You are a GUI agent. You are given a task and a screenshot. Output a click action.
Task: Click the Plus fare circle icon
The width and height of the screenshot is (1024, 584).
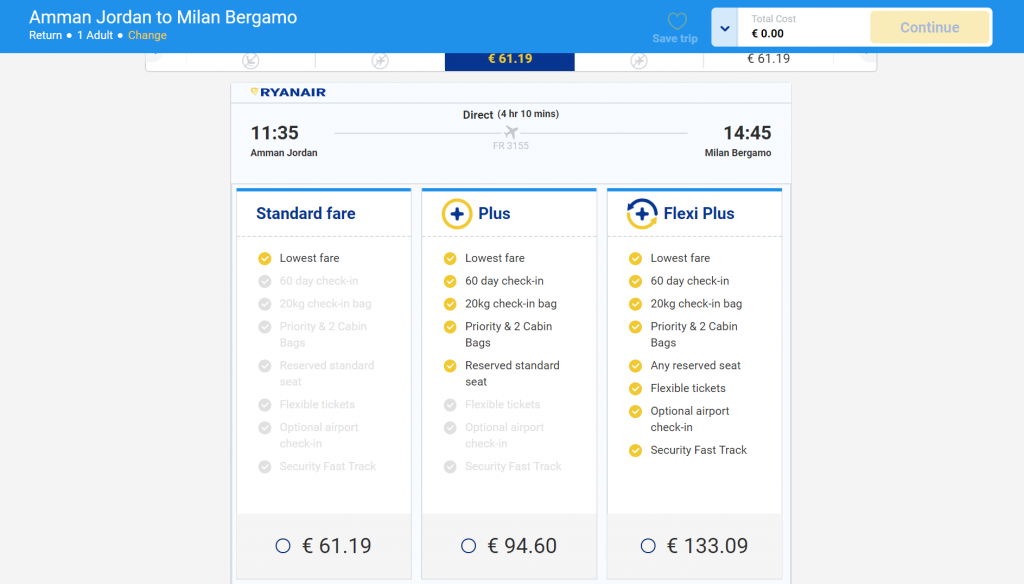457,214
